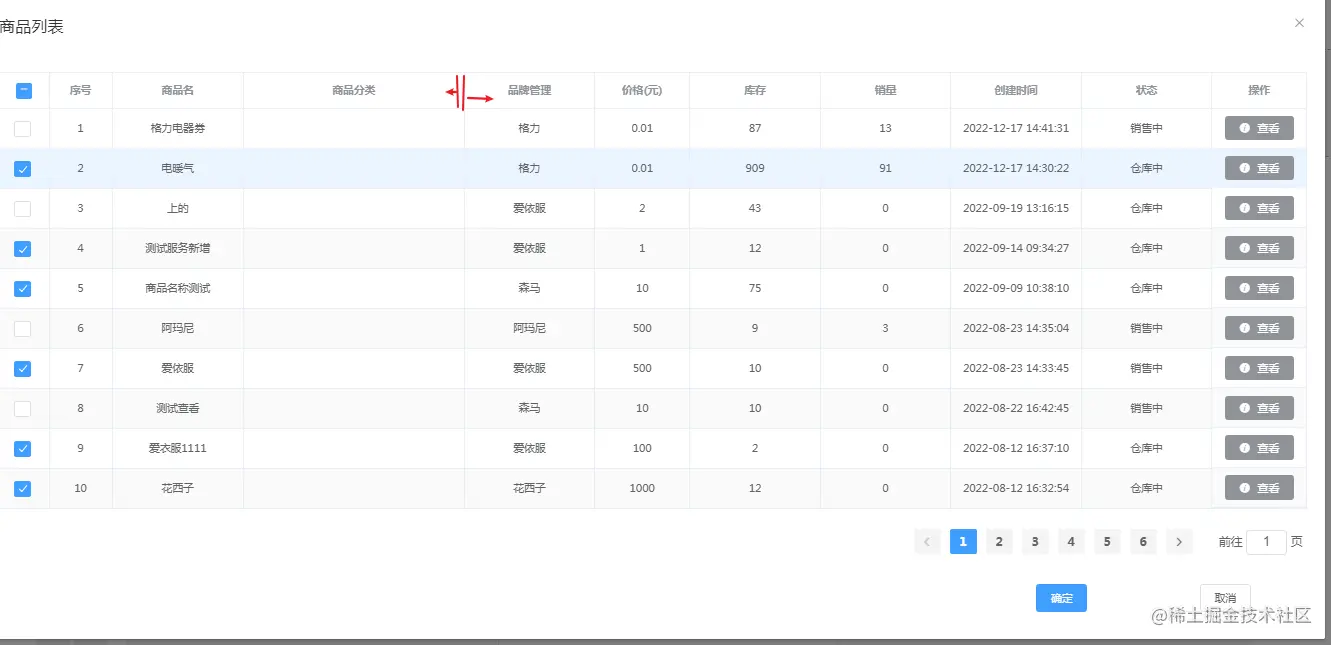This screenshot has width=1331, height=645.
Task: Click the 创建时间 column header
Action: [x=1016, y=90]
